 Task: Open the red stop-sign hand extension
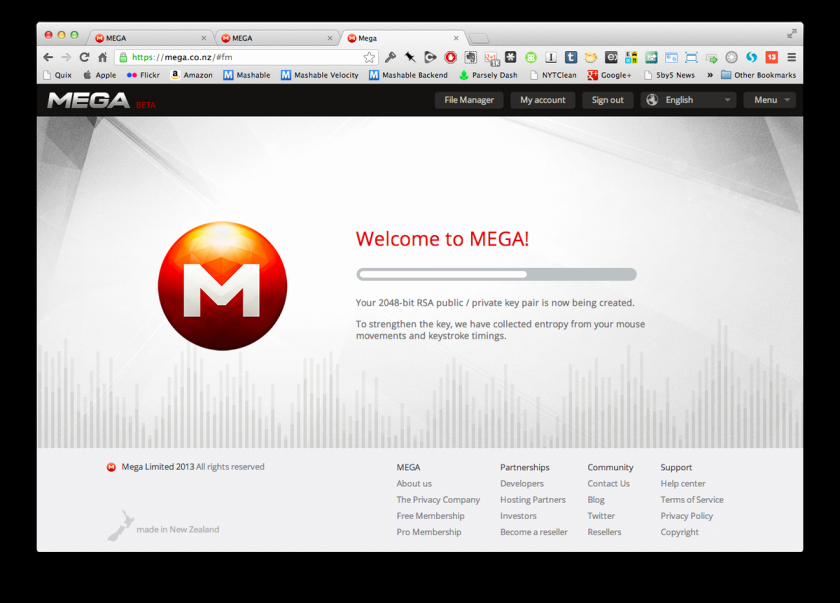tap(451, 57)
